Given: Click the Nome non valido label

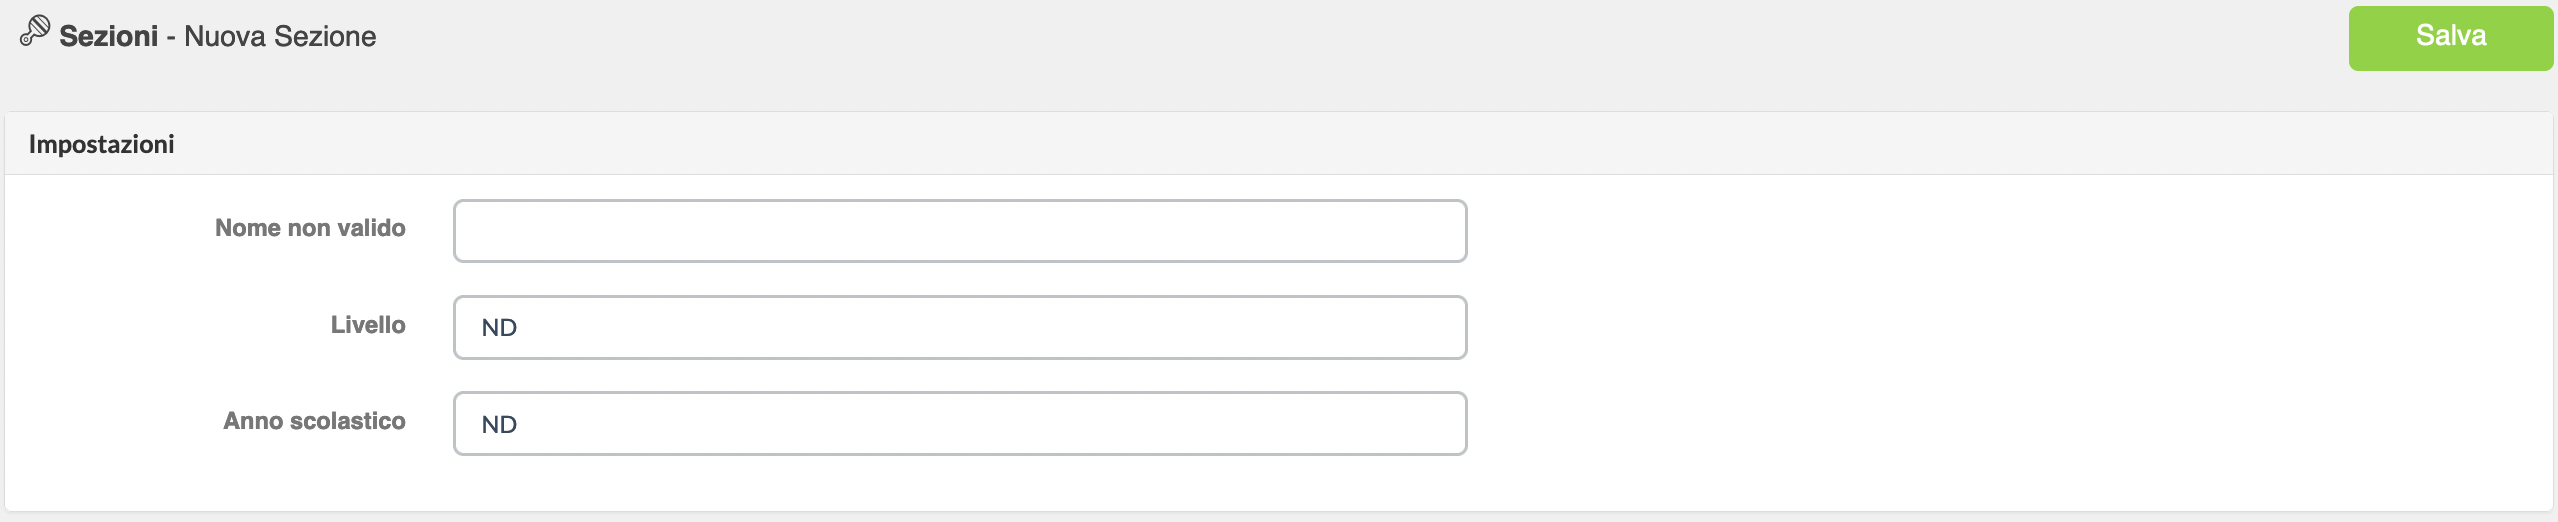Looking at the screenshot, I should click(310, 228).
